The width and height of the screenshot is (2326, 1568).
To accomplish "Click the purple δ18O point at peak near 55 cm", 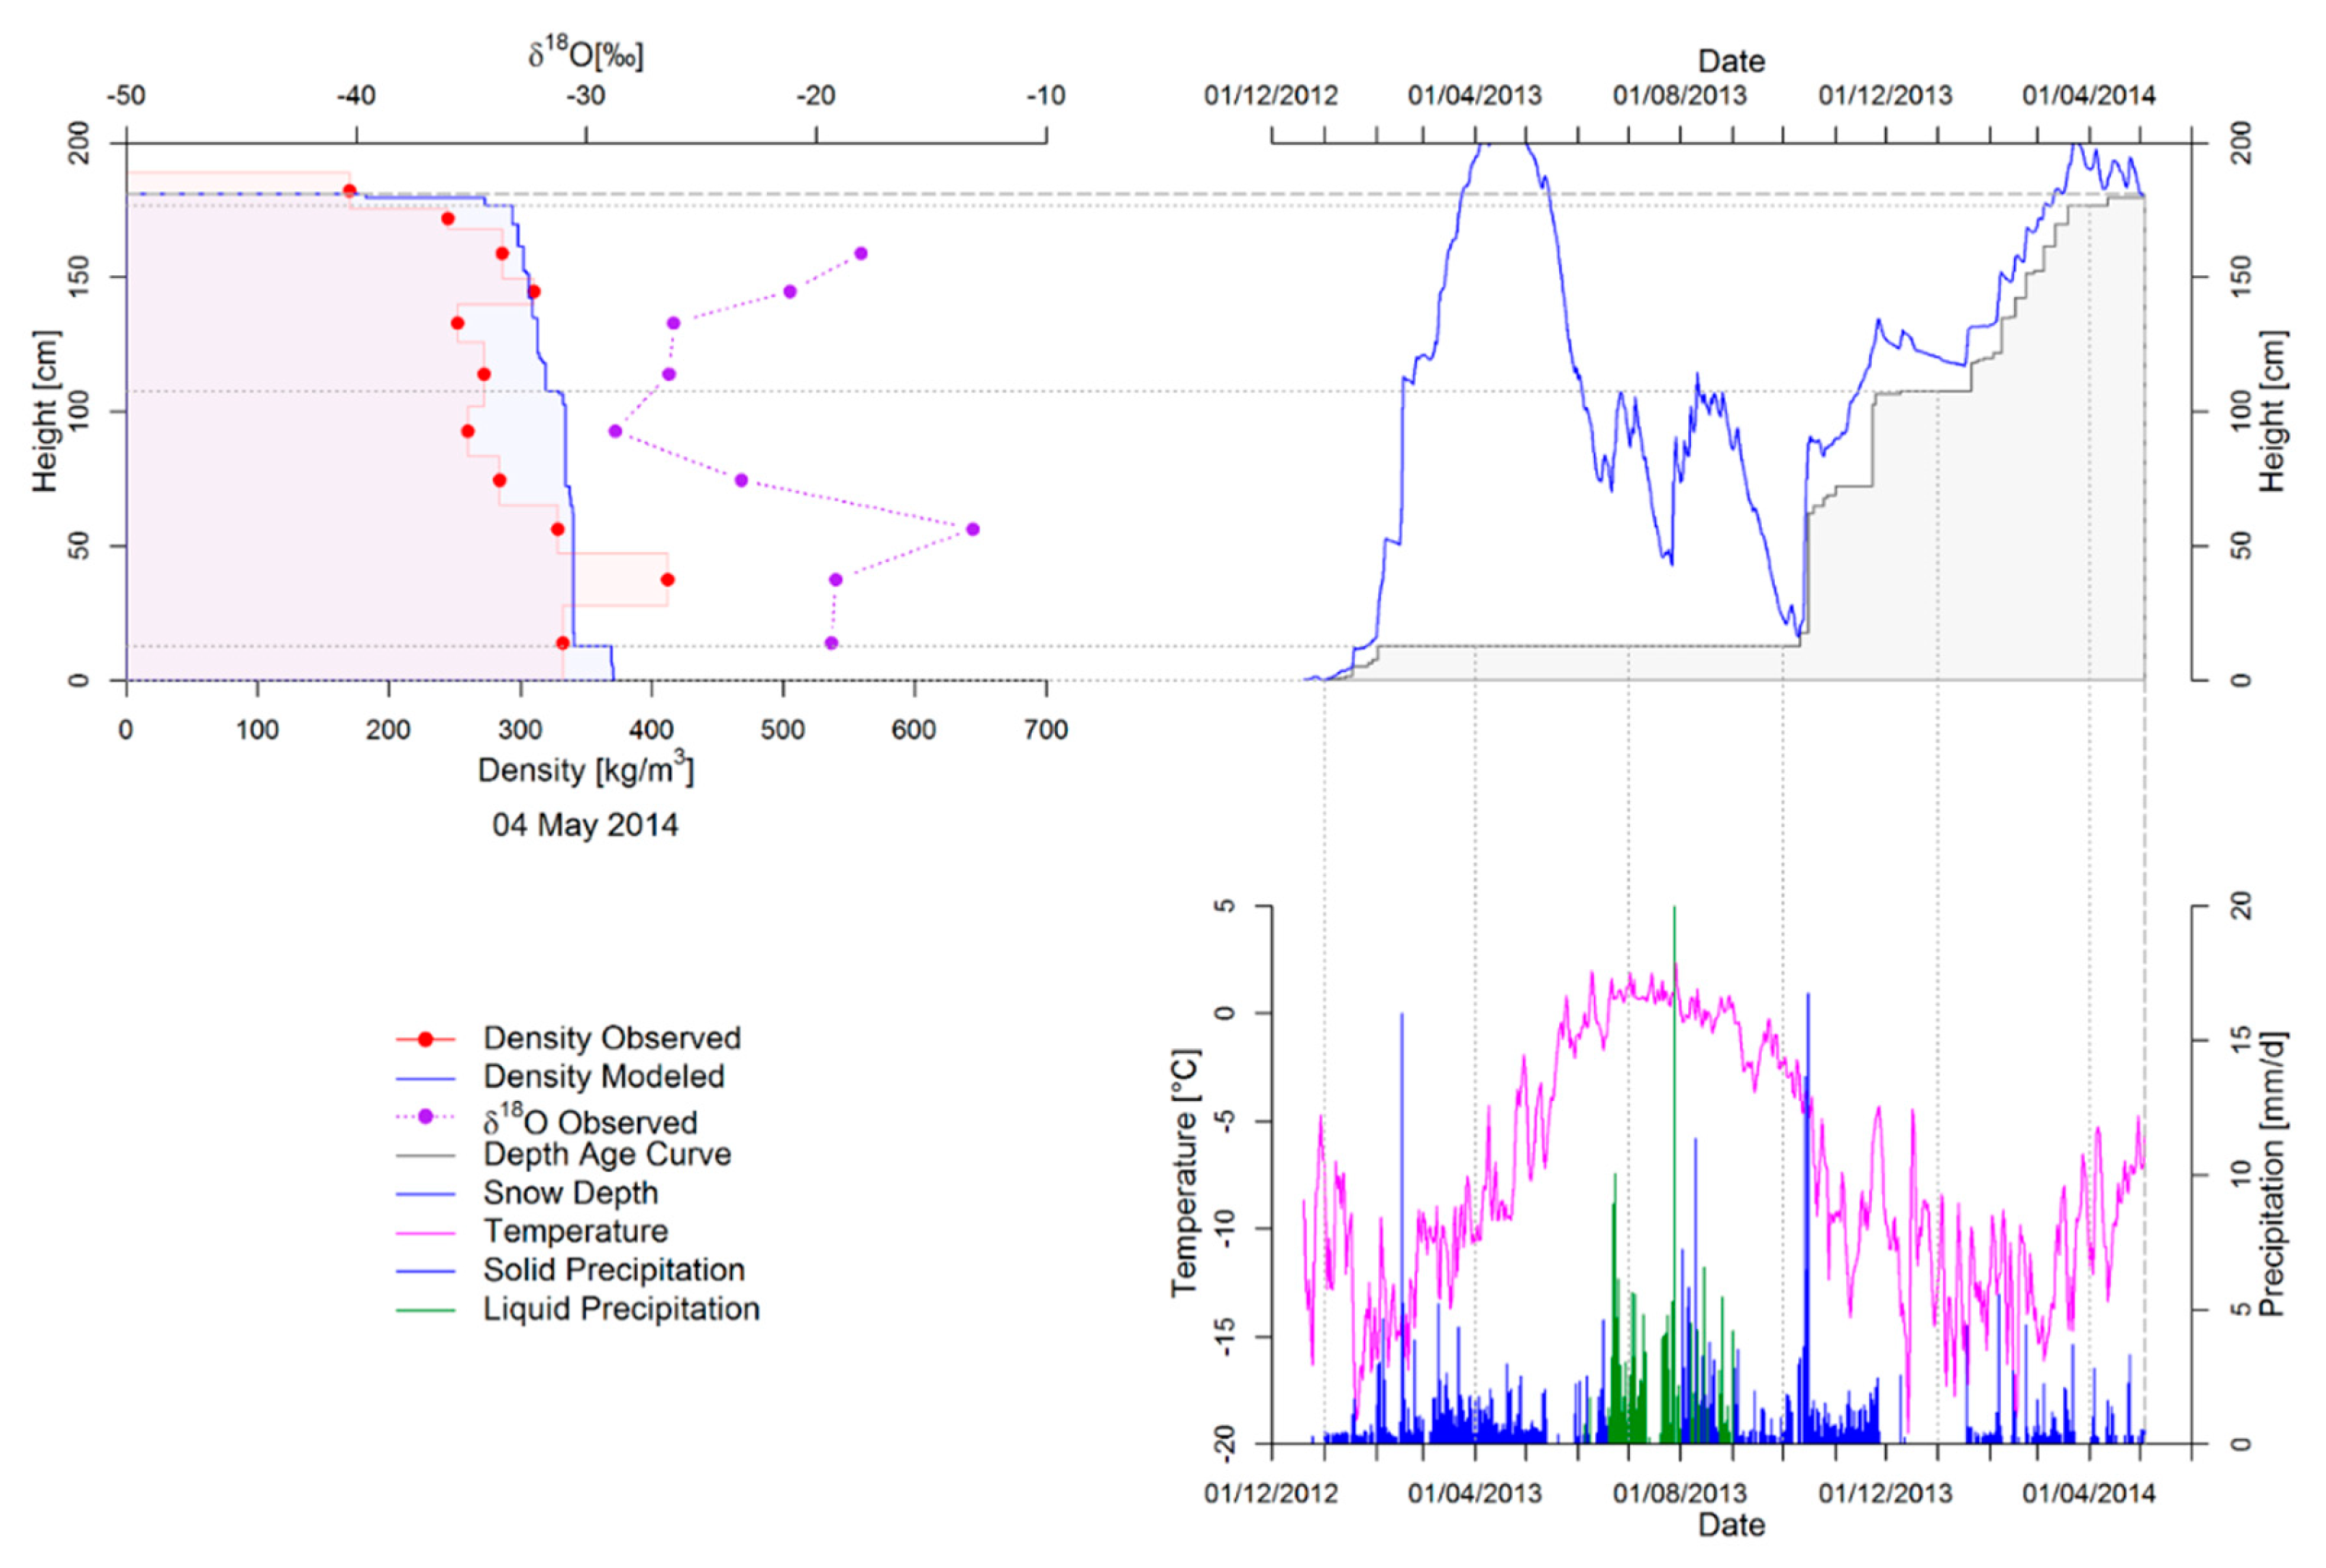I will [x=973, y=529].
